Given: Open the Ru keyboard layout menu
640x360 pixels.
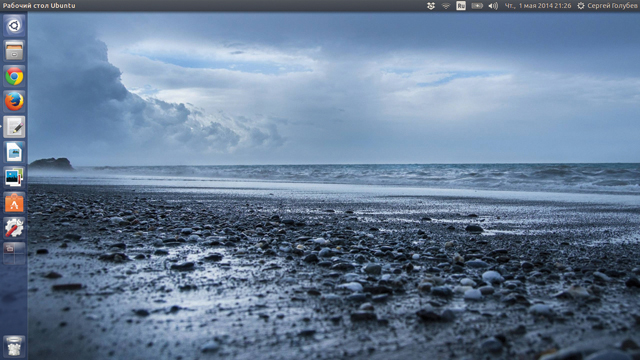Looking at the screenshot, I should click(x=461, y=6).
